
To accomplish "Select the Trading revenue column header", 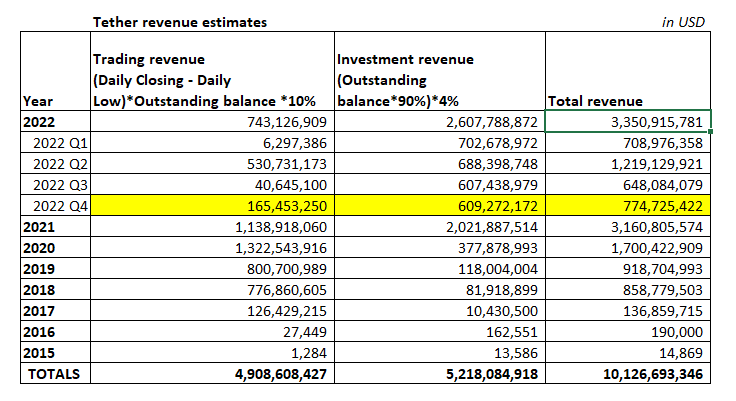I will pos(212,71).
